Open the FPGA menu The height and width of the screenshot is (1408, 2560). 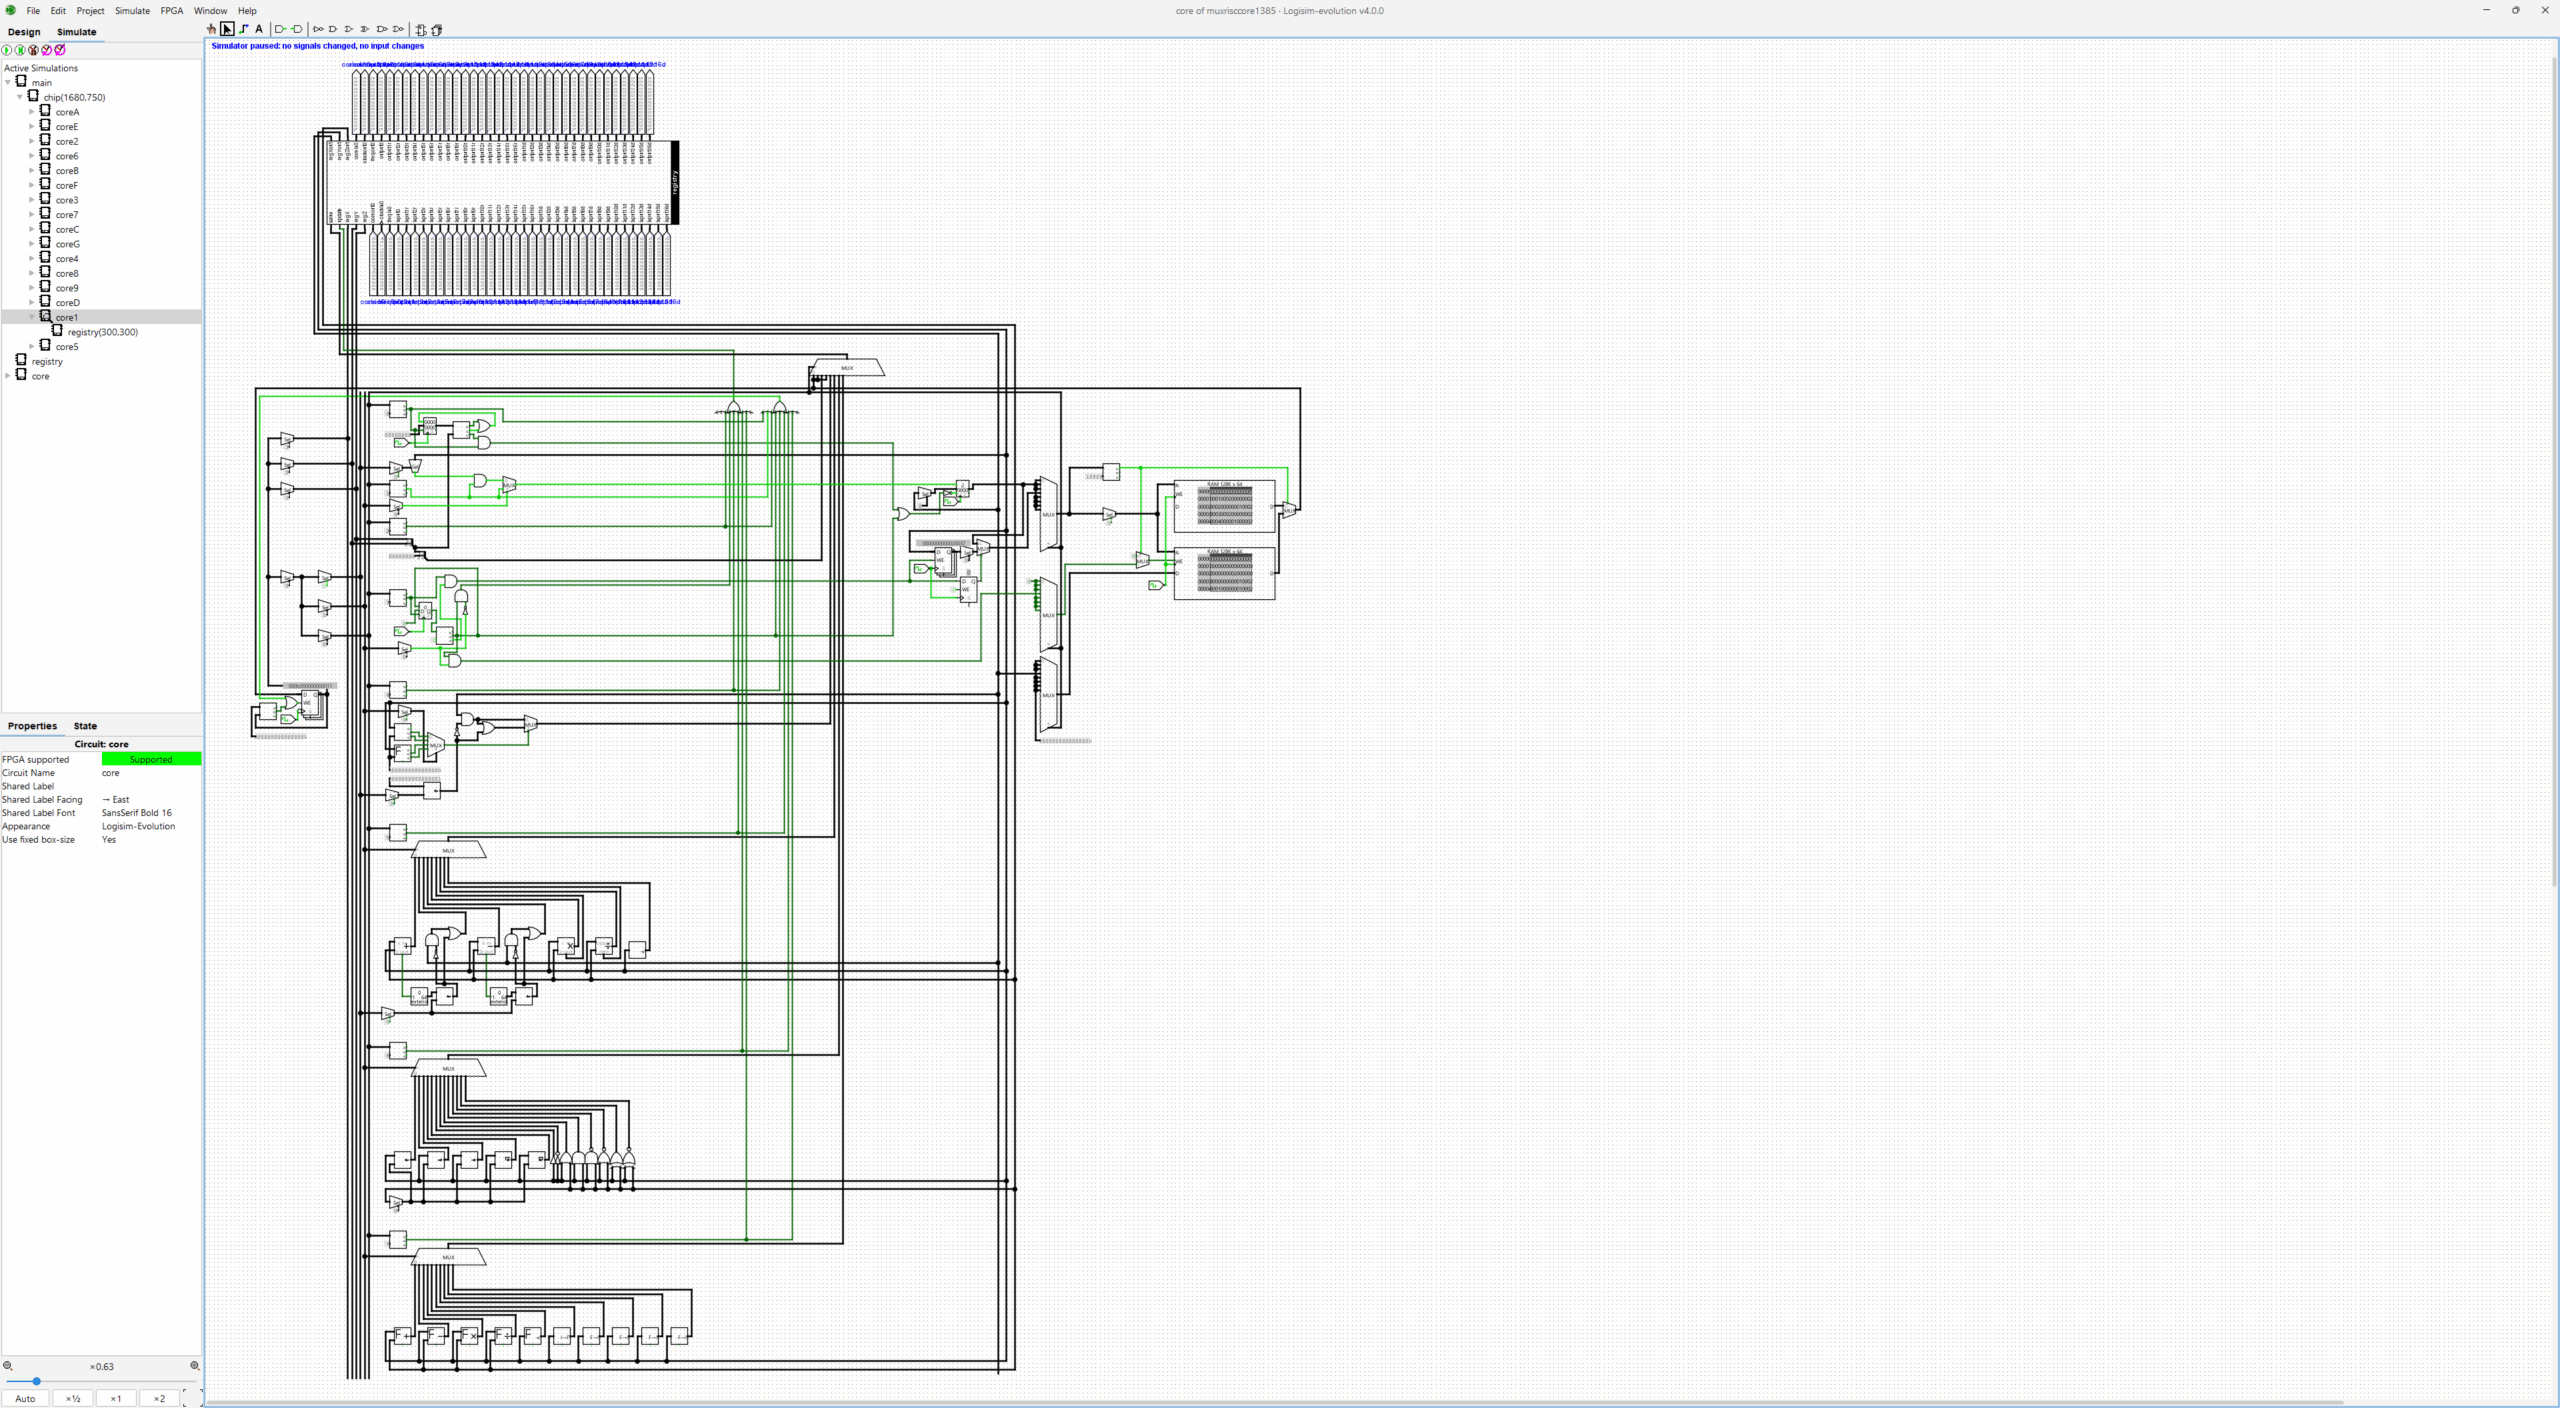tap(172, 11)
